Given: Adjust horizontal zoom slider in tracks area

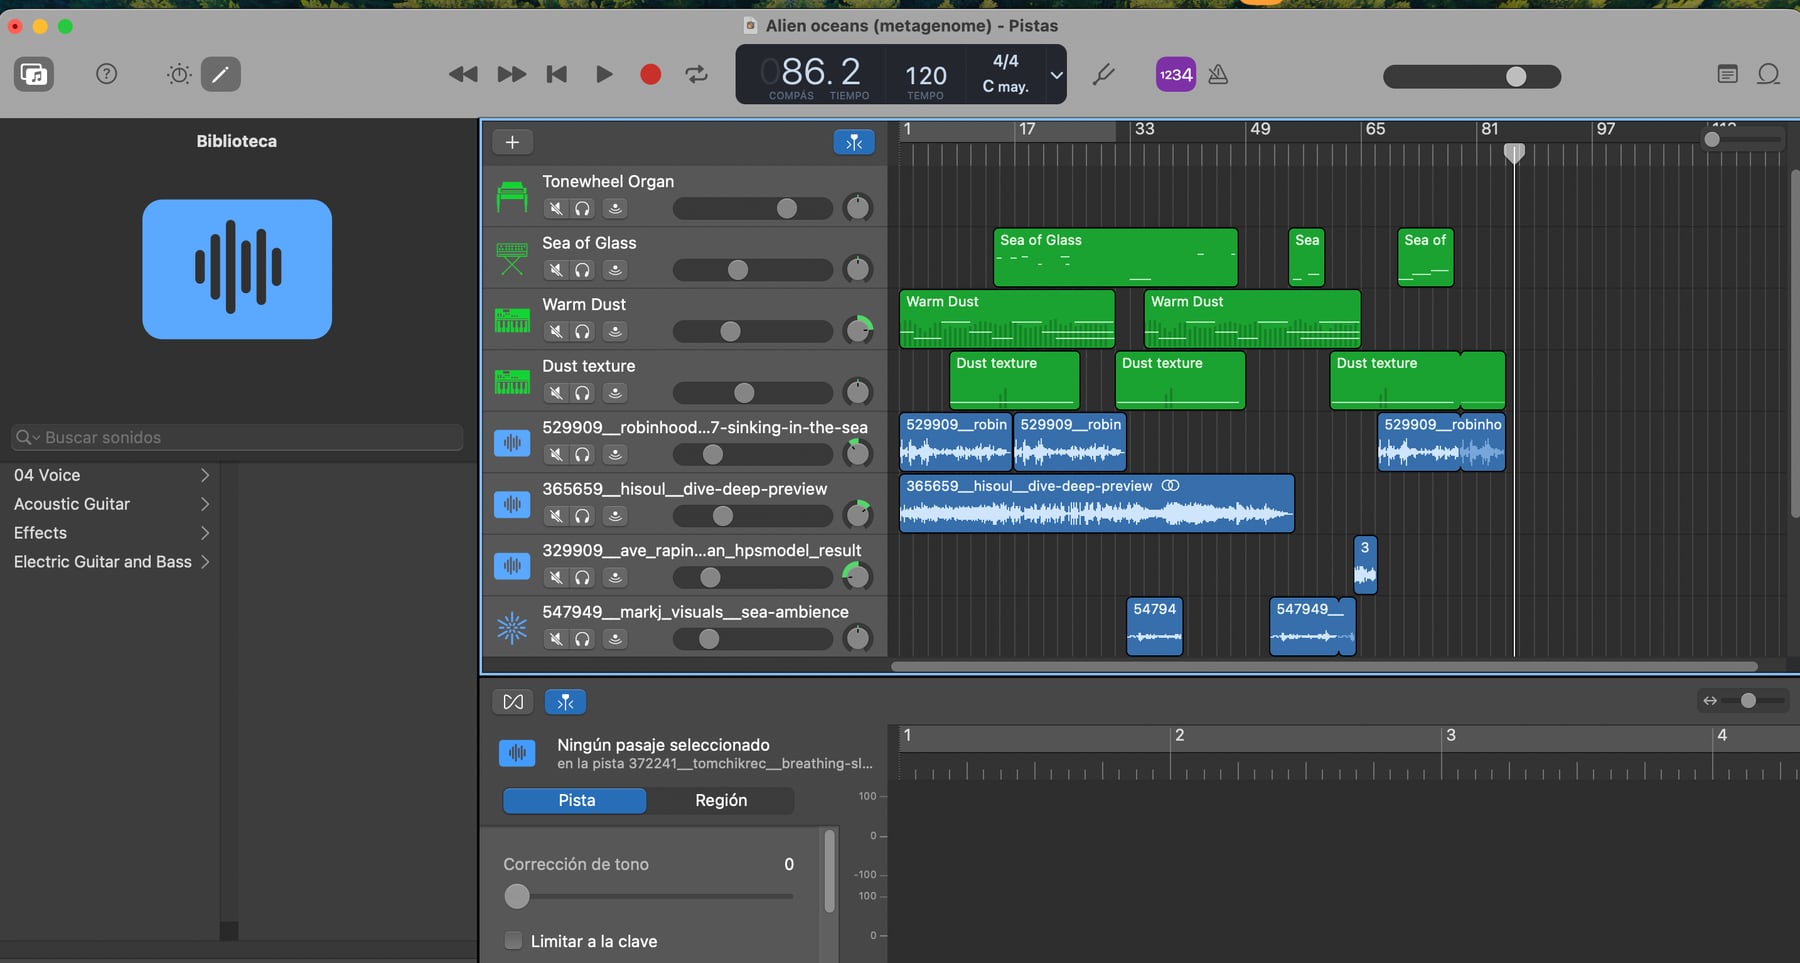Looking at the screenshot, I should (x=1743, y=140).
